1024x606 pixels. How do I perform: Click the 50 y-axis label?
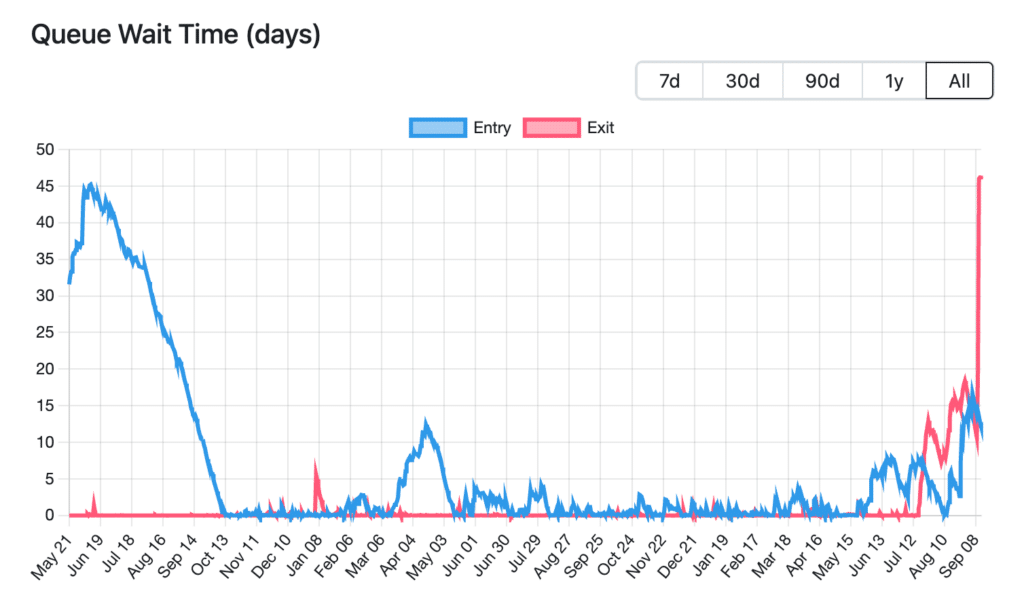click(x=45, y=150)
